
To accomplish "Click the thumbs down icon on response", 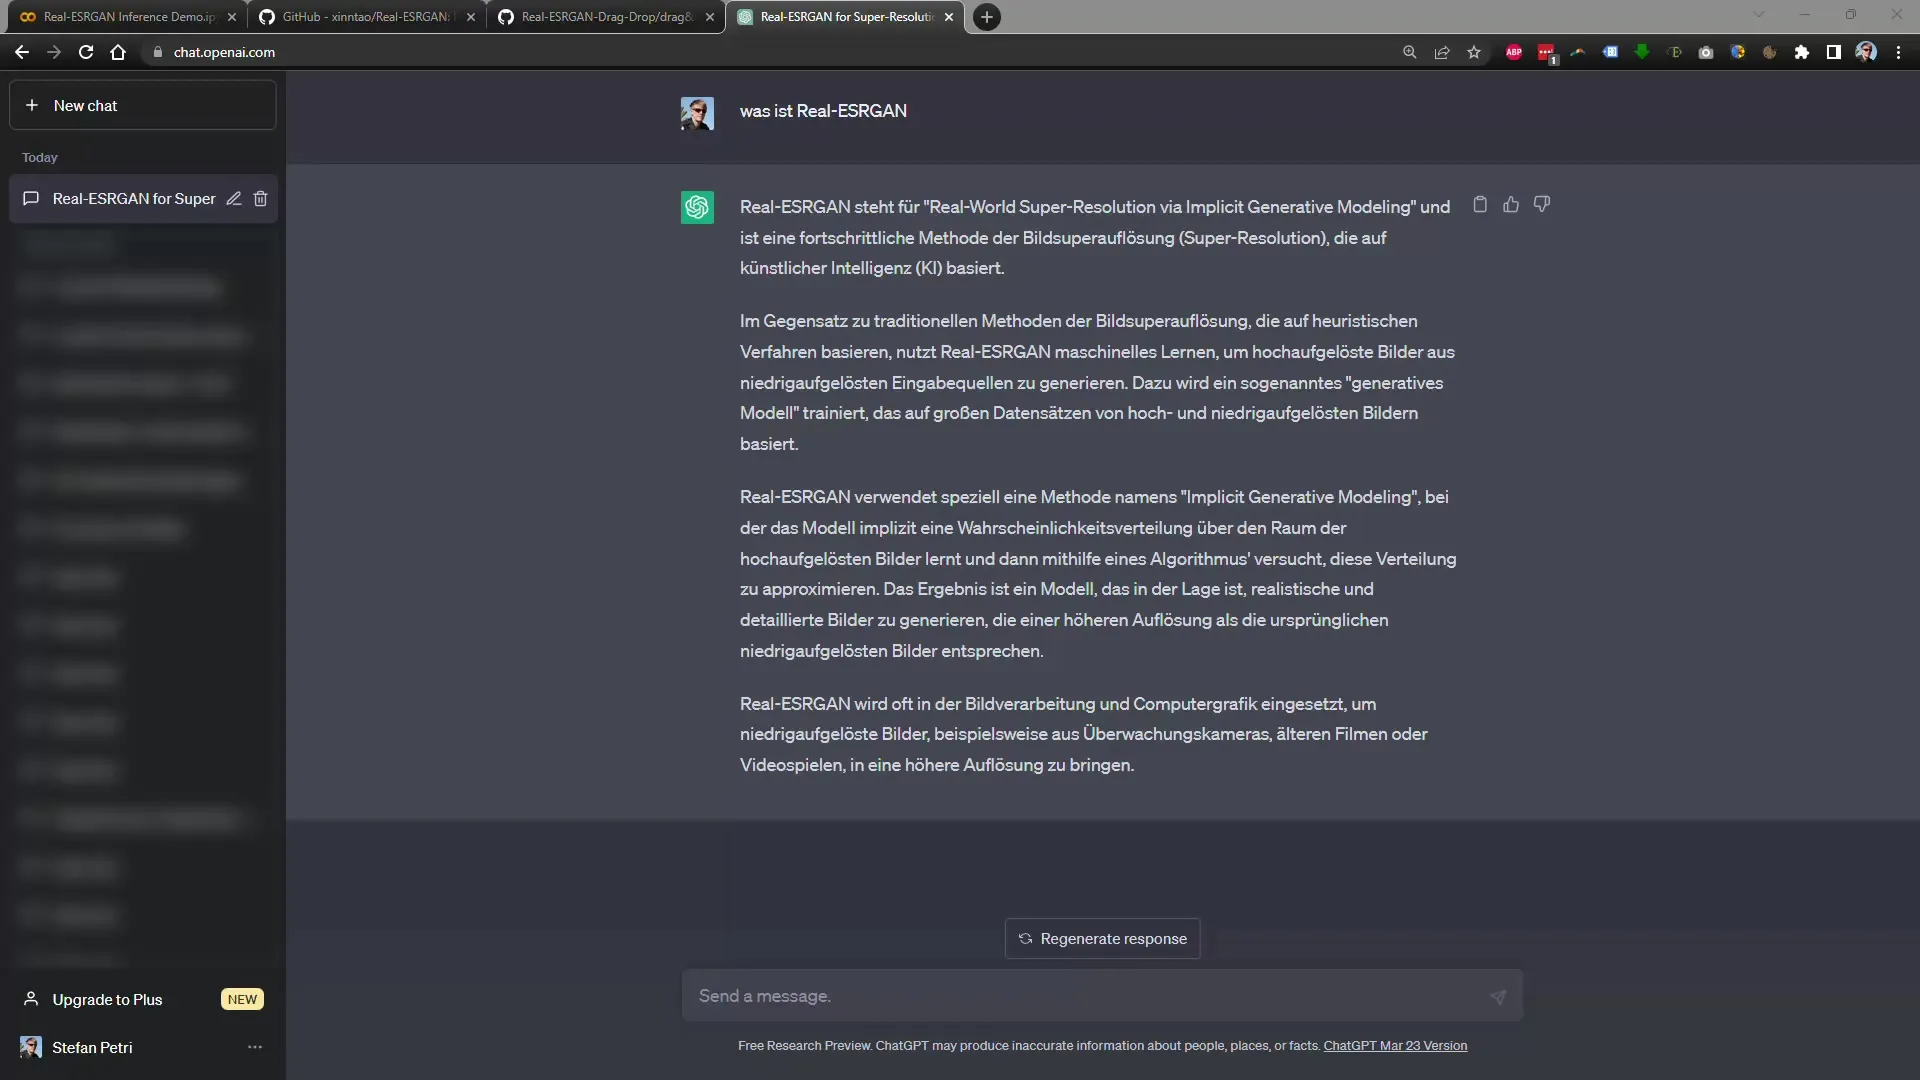I will pos(1542,204).
